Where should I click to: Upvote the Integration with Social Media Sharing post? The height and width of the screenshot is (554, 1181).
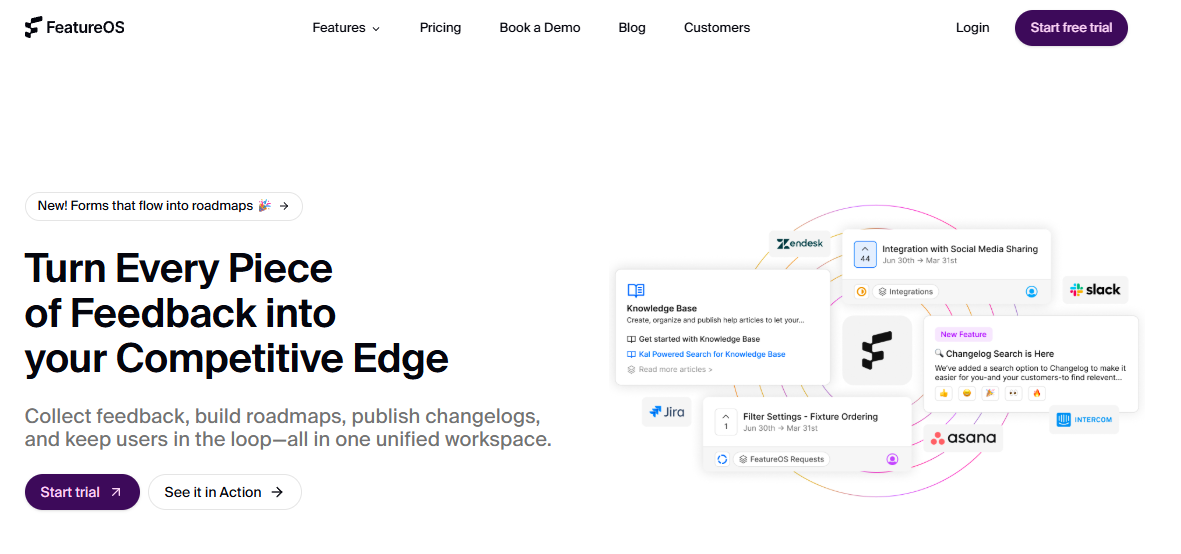(x=865, y=254)
